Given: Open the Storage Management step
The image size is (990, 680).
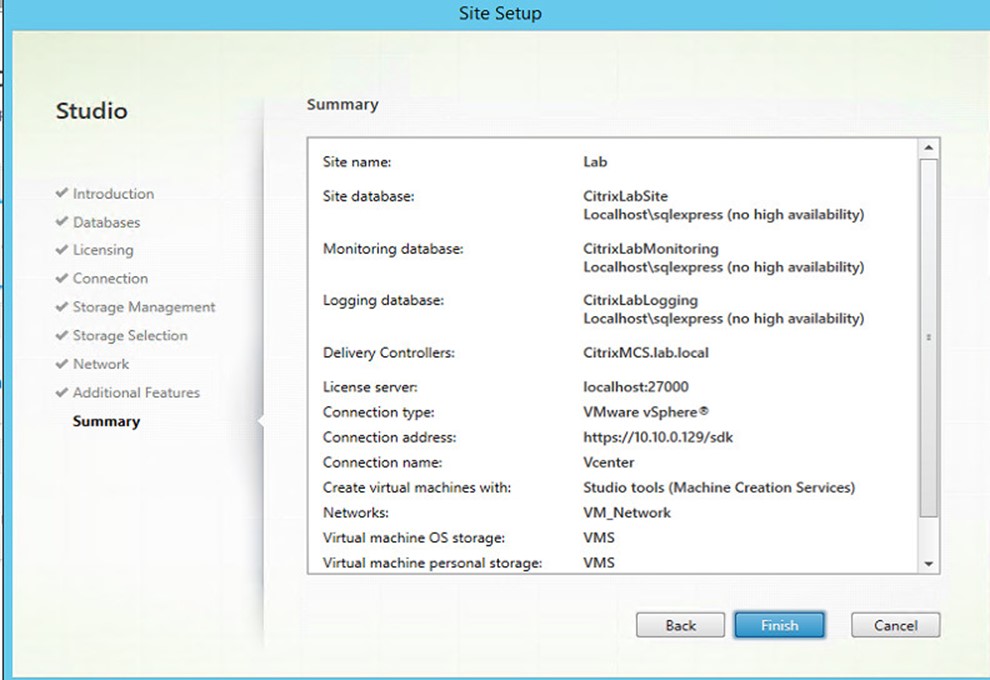Looking at the screenshot, I should 144,307.
